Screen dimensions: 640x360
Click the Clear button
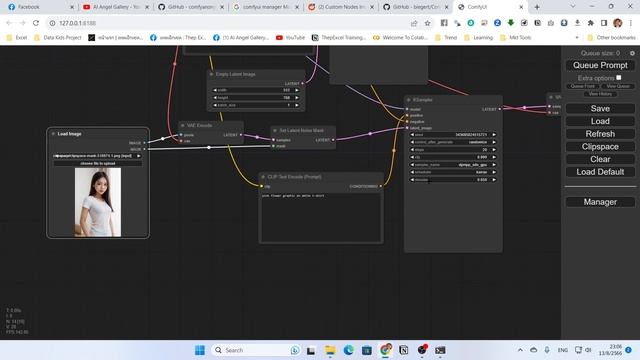(600, 159)
